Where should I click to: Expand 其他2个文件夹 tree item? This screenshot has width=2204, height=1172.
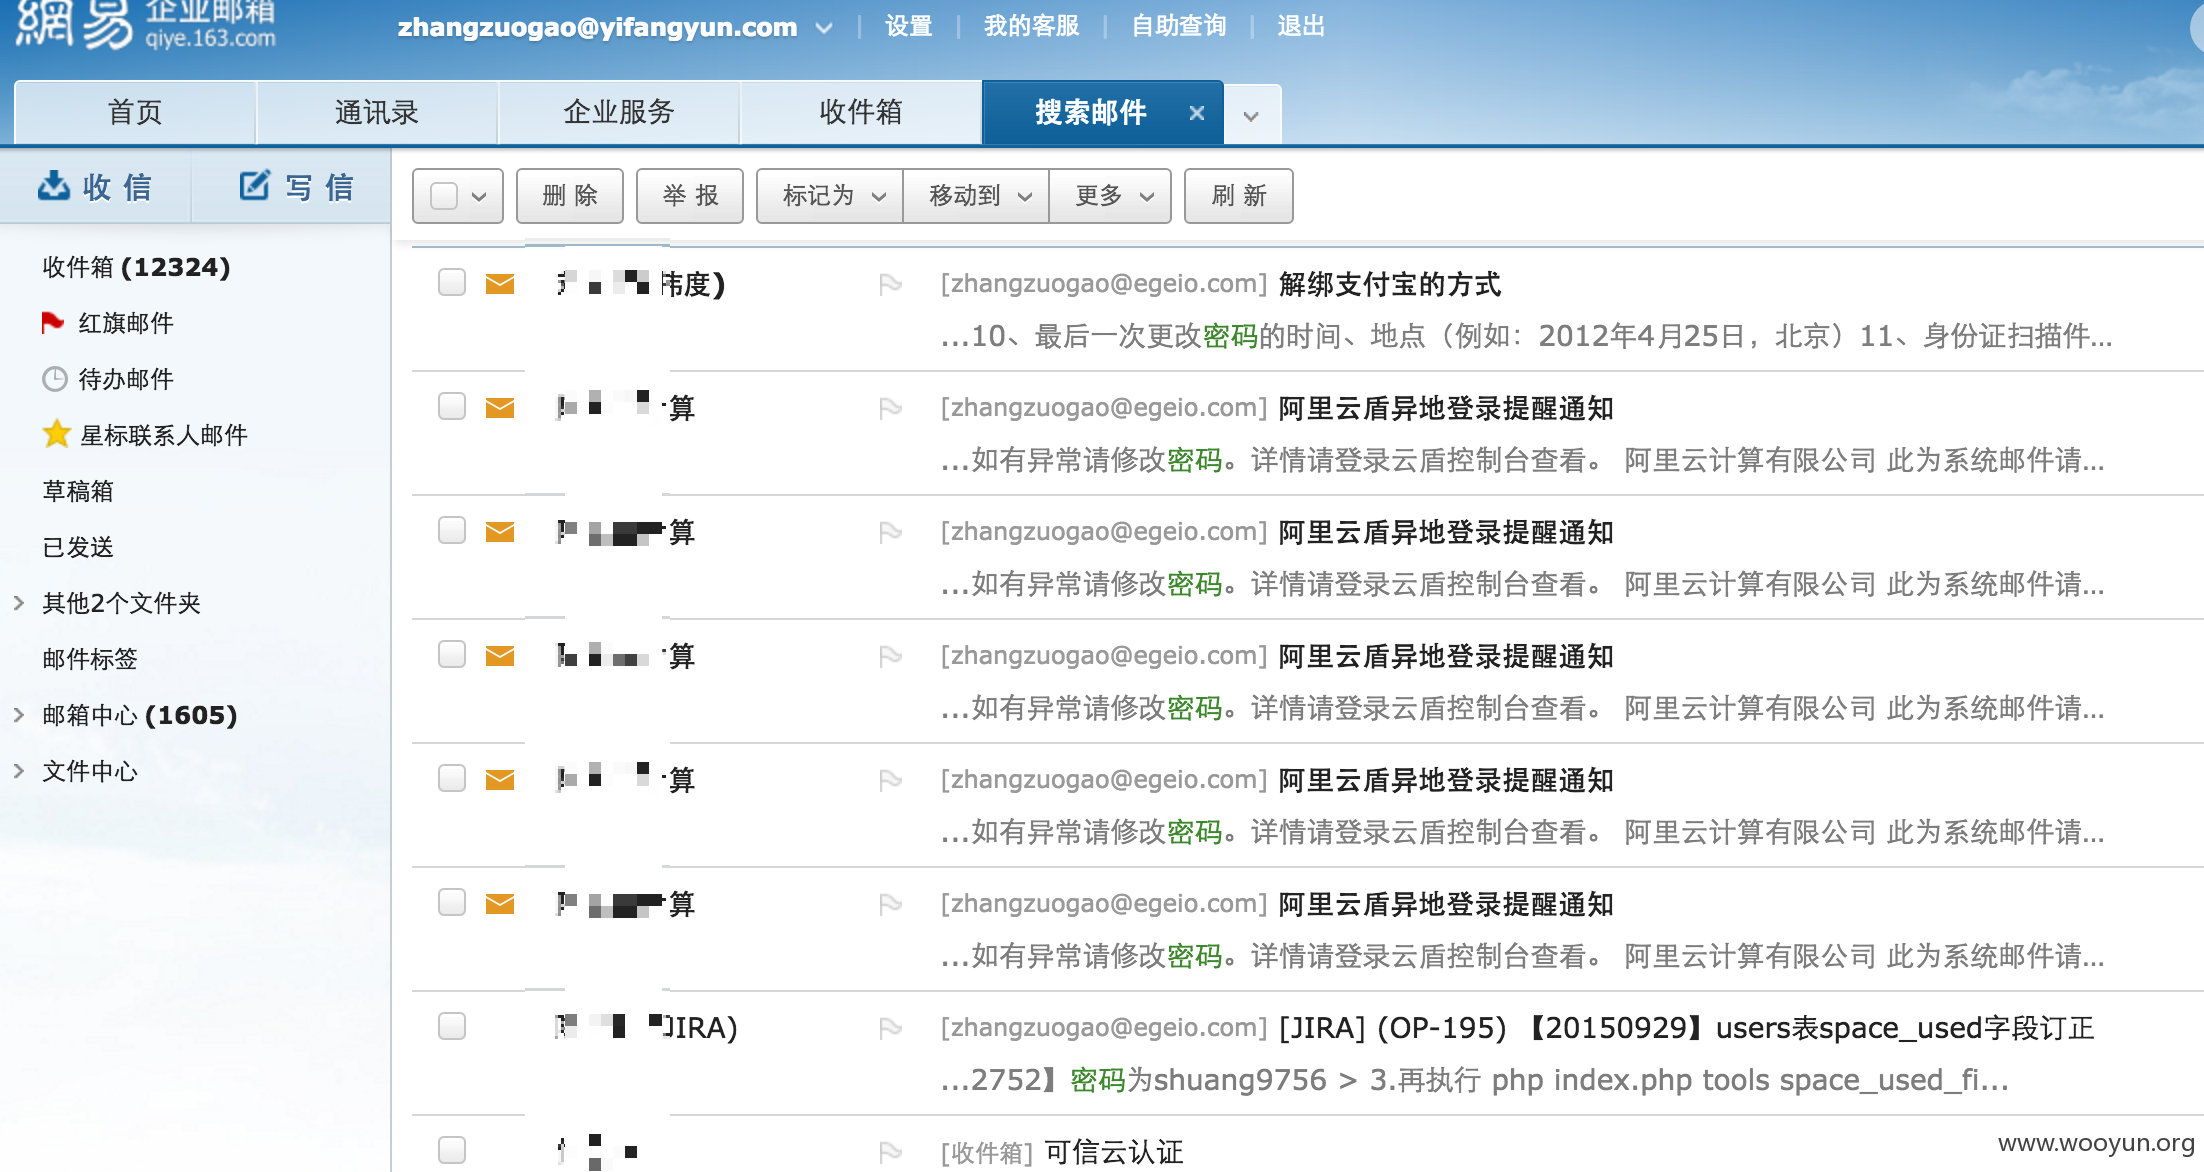(19, 602)
